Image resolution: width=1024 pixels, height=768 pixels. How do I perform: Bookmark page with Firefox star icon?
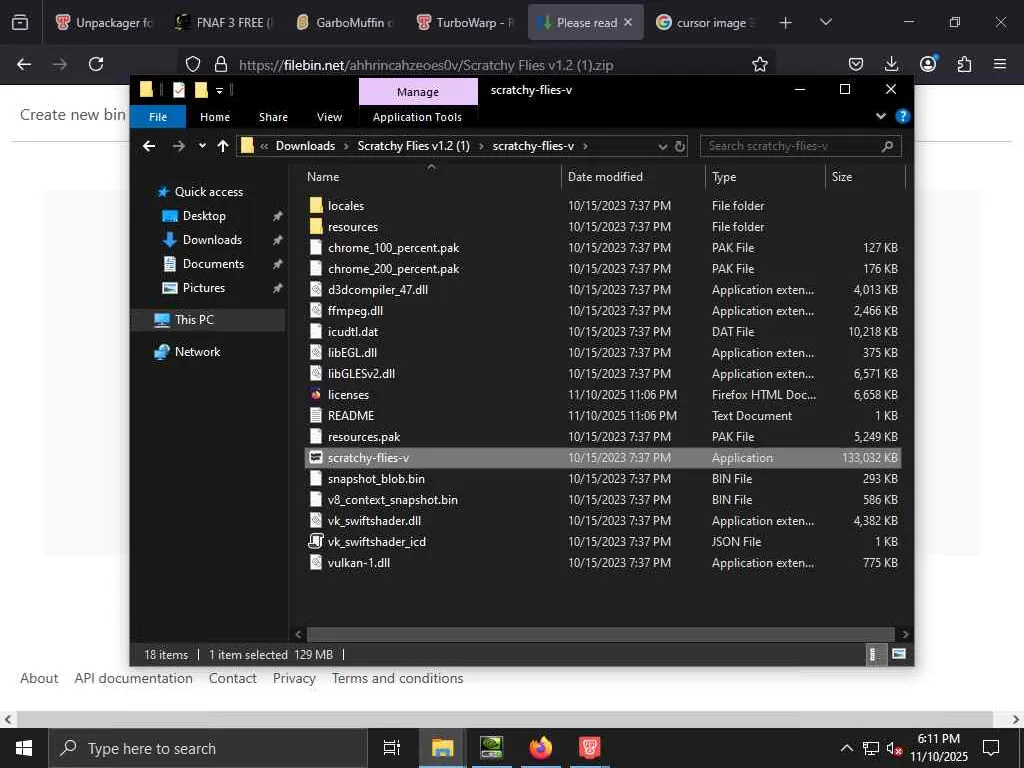pos(760,64)
